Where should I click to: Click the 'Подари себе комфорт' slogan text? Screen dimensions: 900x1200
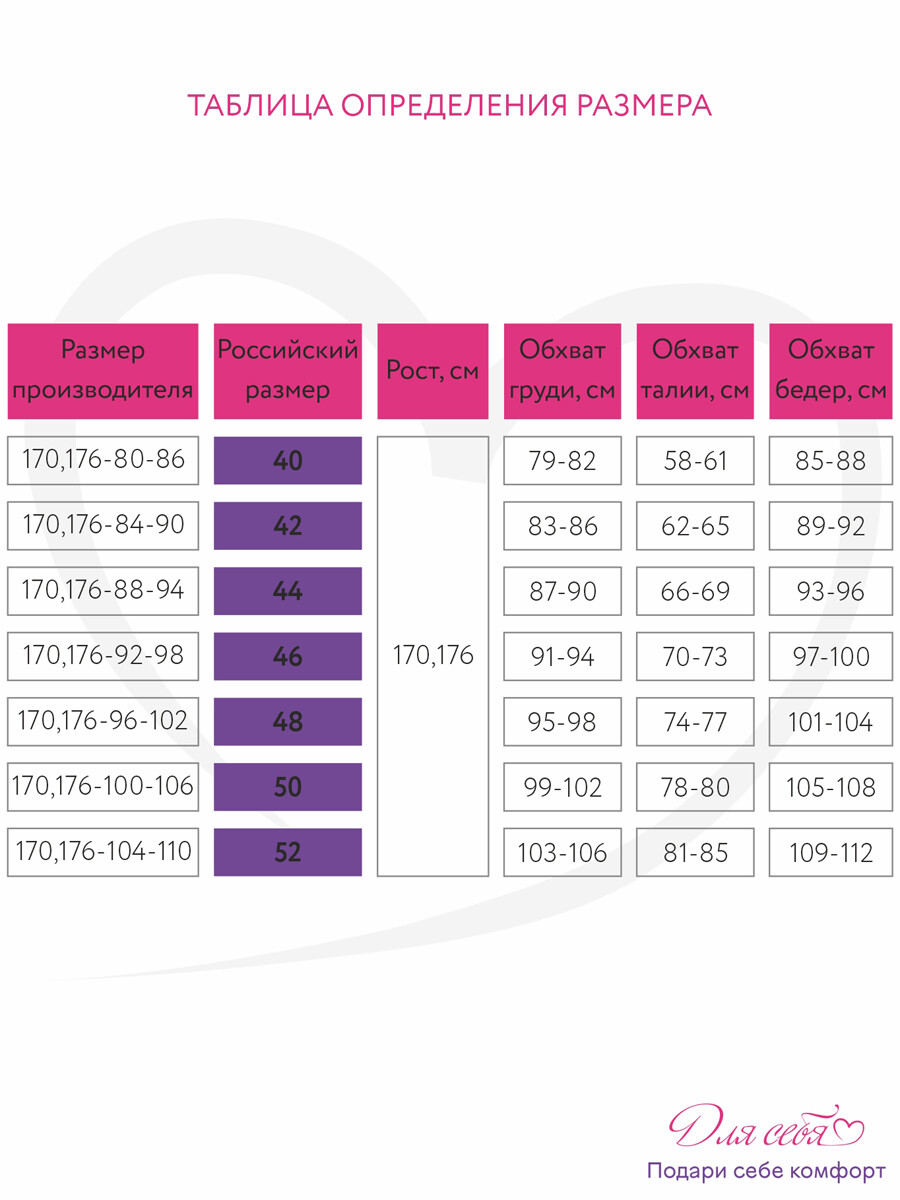766,1171
